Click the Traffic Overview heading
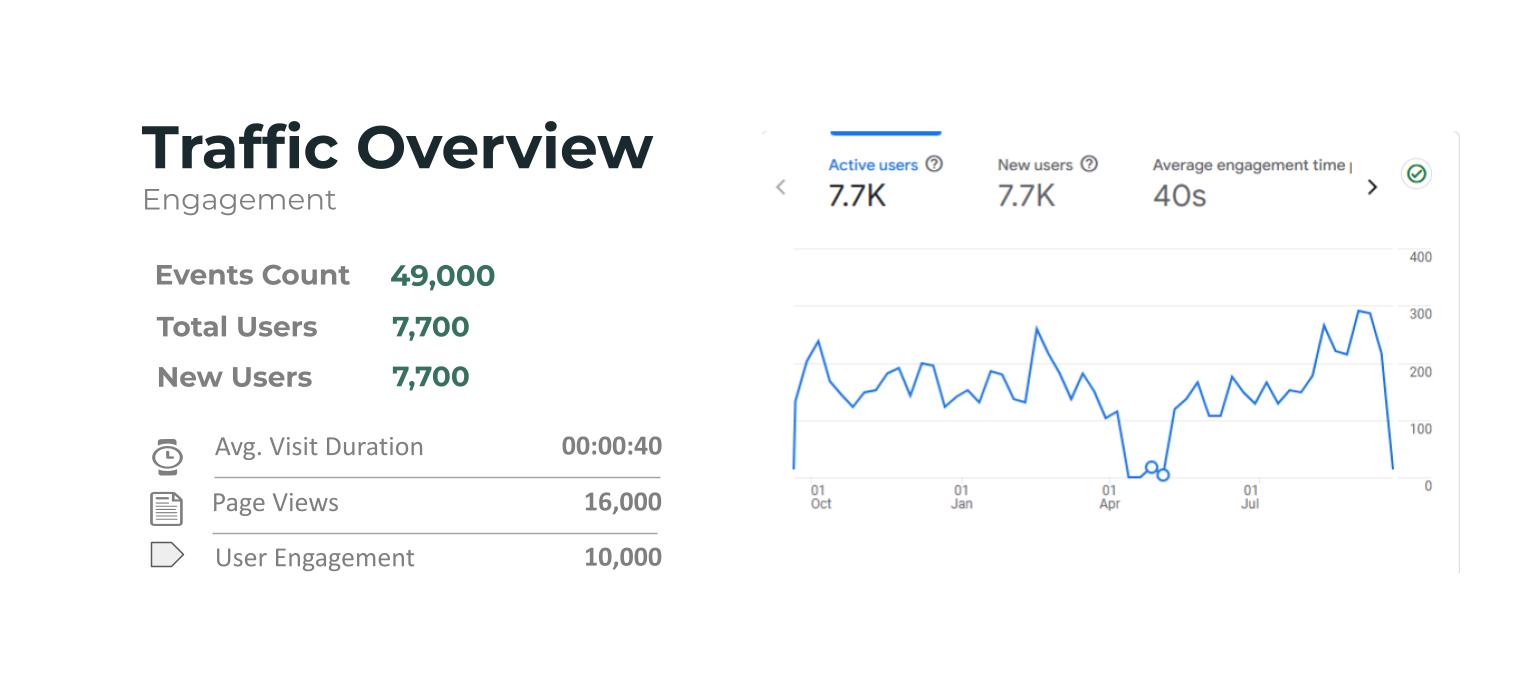 tap(397, 147)
